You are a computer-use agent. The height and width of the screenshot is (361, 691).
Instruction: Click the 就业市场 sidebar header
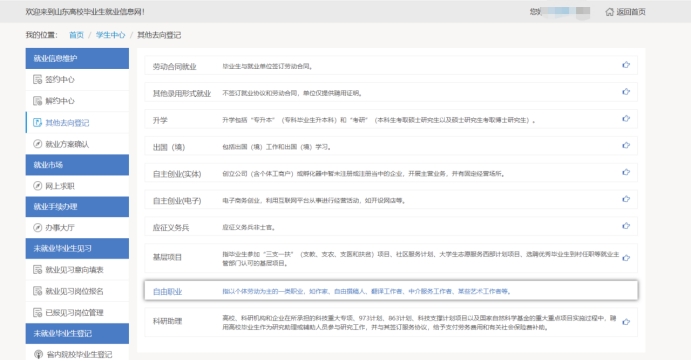pyautogui.click(x=77, y=165)
